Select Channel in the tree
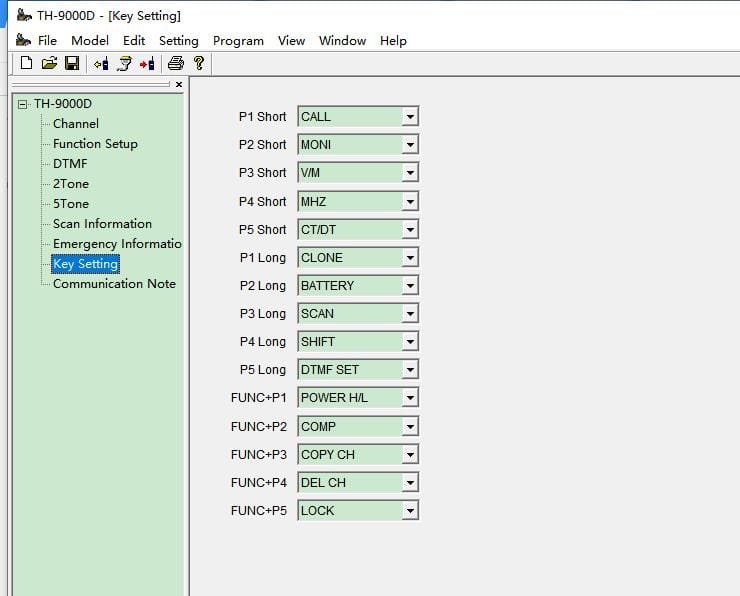Viewport: 740px width, 596px height. point(76,124)
